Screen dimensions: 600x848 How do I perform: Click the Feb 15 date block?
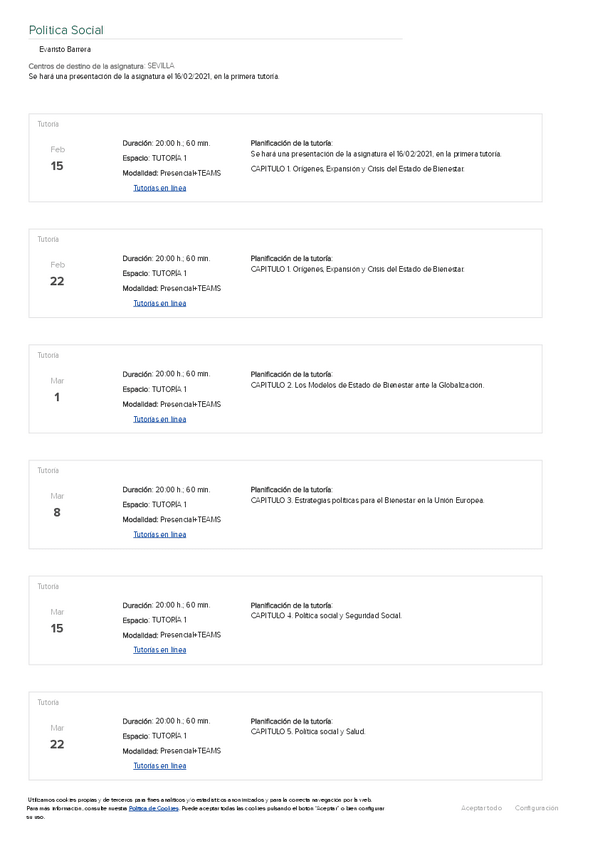[57, 159]
